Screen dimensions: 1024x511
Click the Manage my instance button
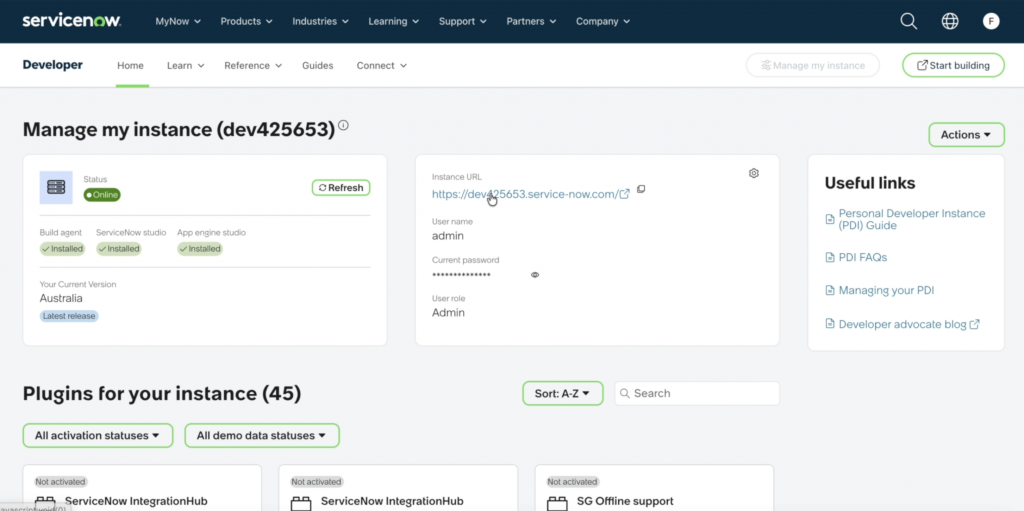click(x=812, y=65)
